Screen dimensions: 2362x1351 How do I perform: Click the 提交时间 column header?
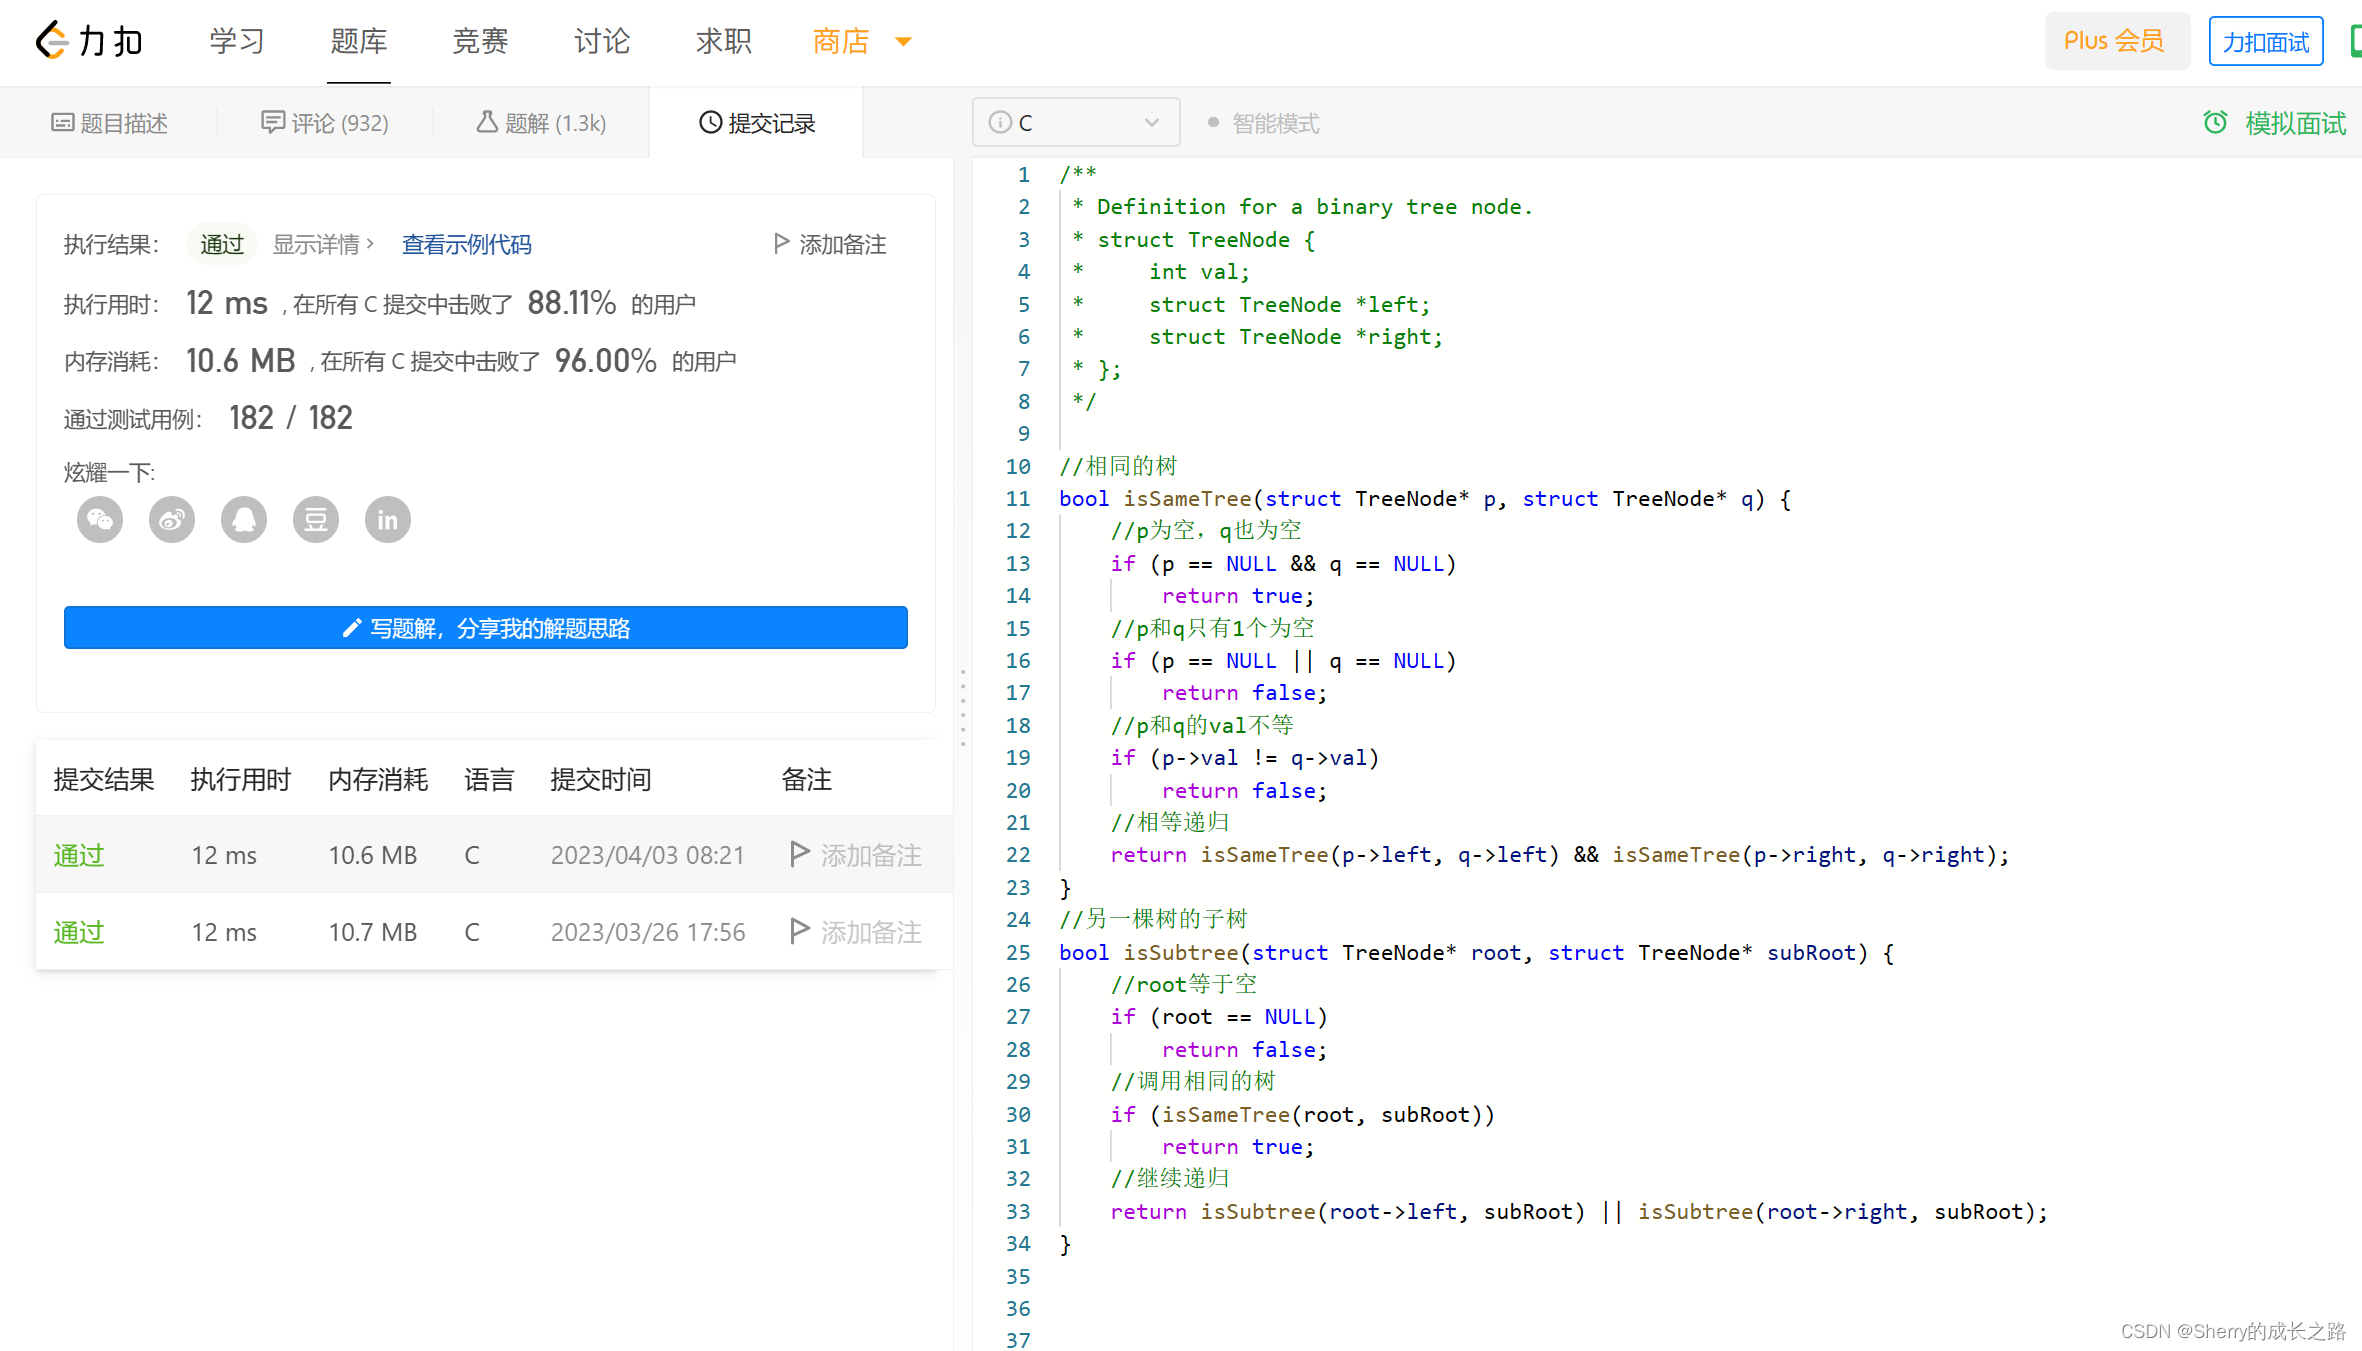tap(600, 779)
